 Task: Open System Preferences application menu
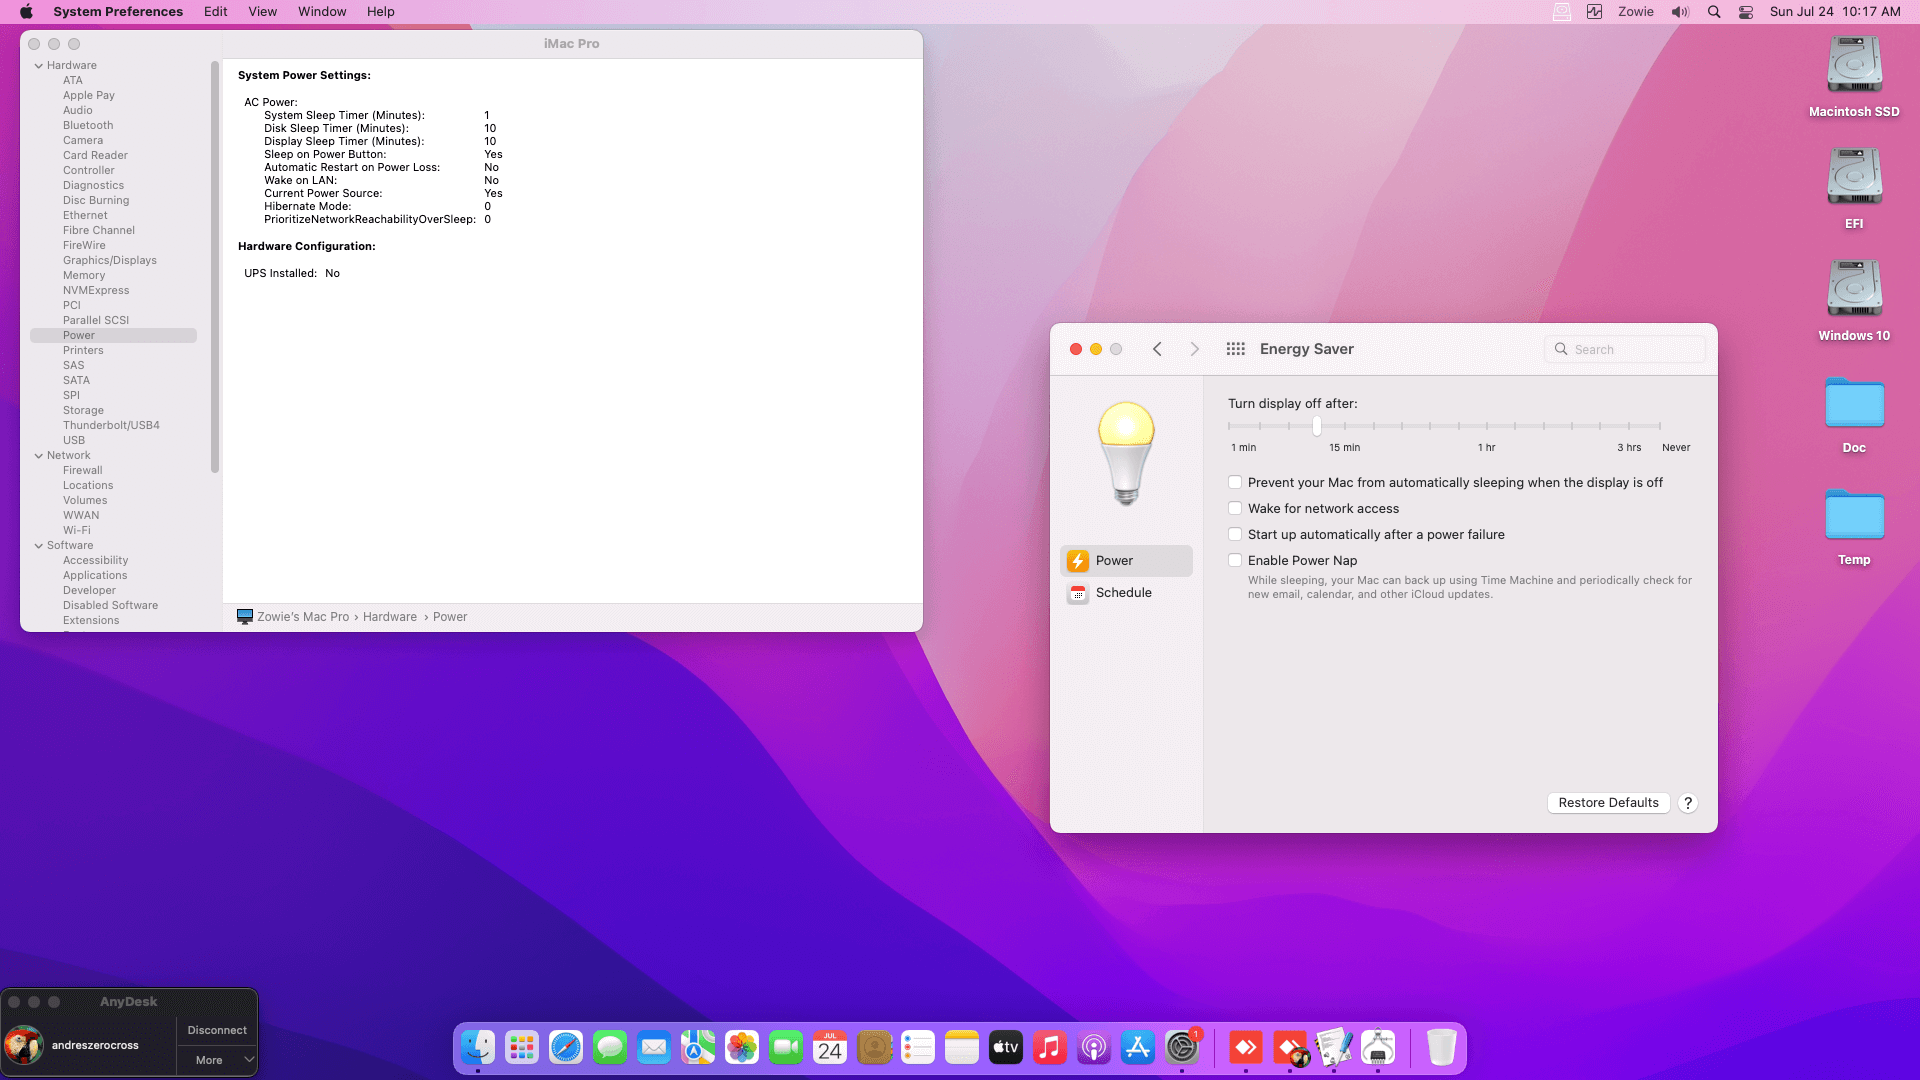tap(118, 12)
